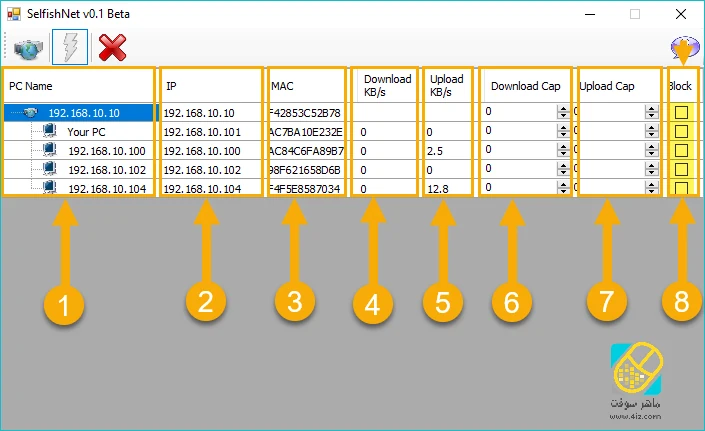Viewport: 705px width, 431px height.
Task: Select the 192.168.10.10 gateway tree node
Action: point(84,113)
